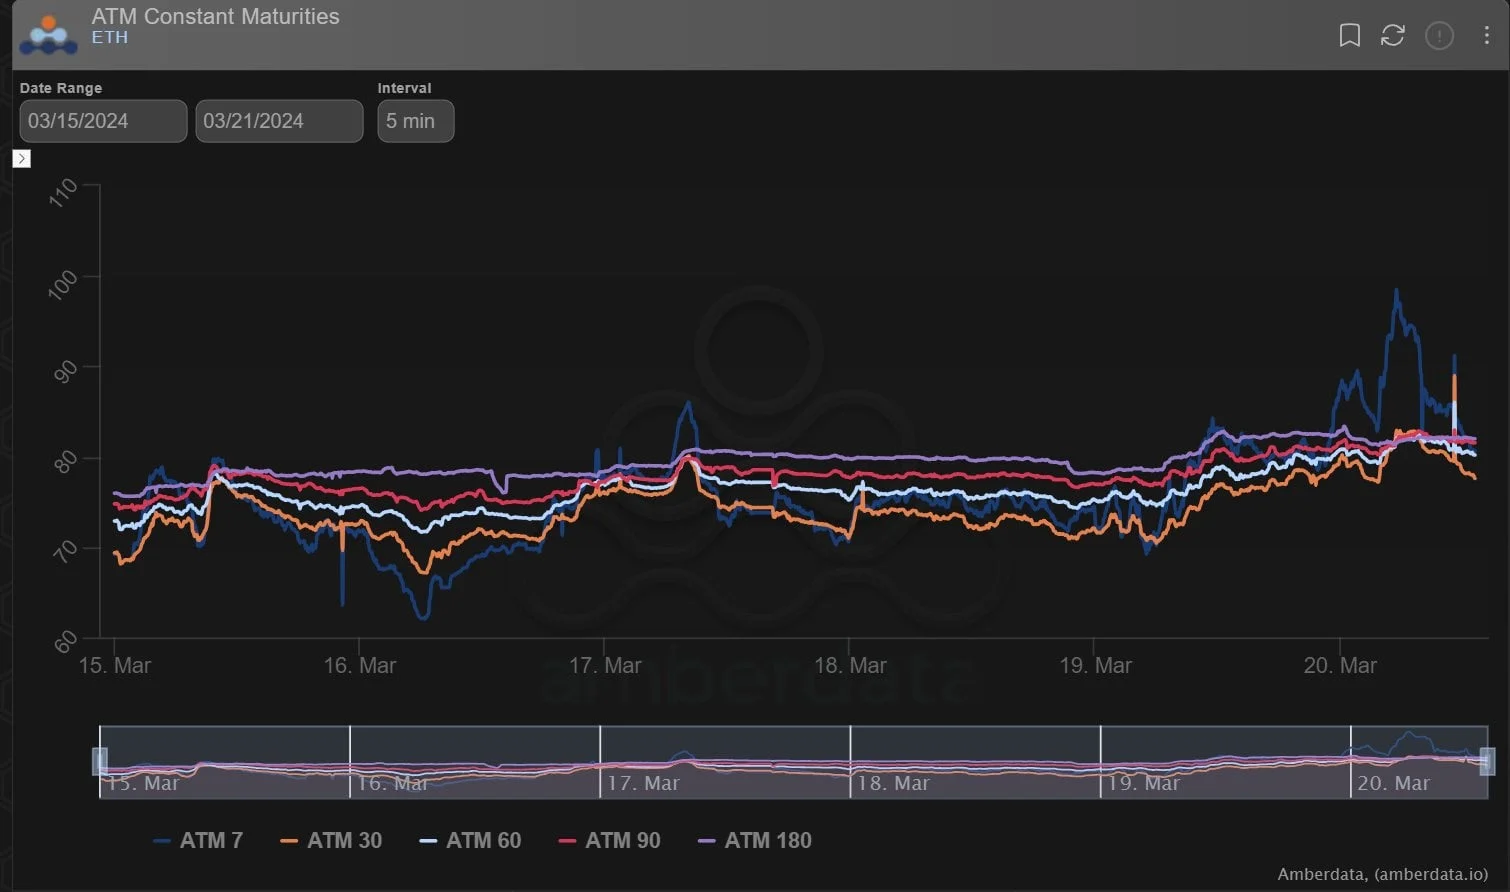Click the bookmark icon in header
This screenshot has height=892, width=1510.
1349,36
